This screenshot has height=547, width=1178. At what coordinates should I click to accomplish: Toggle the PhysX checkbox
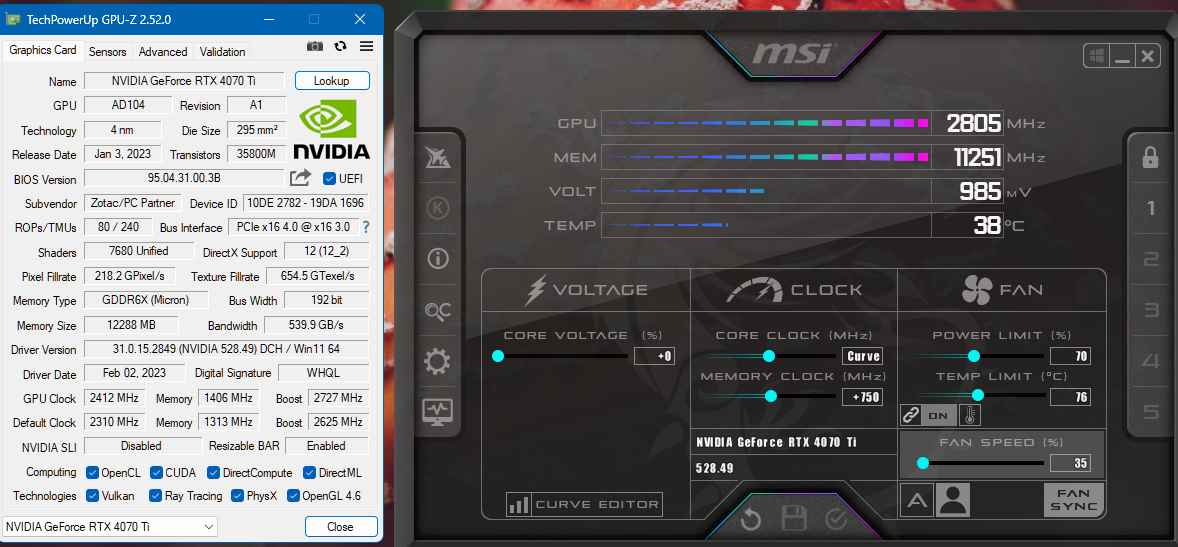pyautogui.click(x=237, y=496)
